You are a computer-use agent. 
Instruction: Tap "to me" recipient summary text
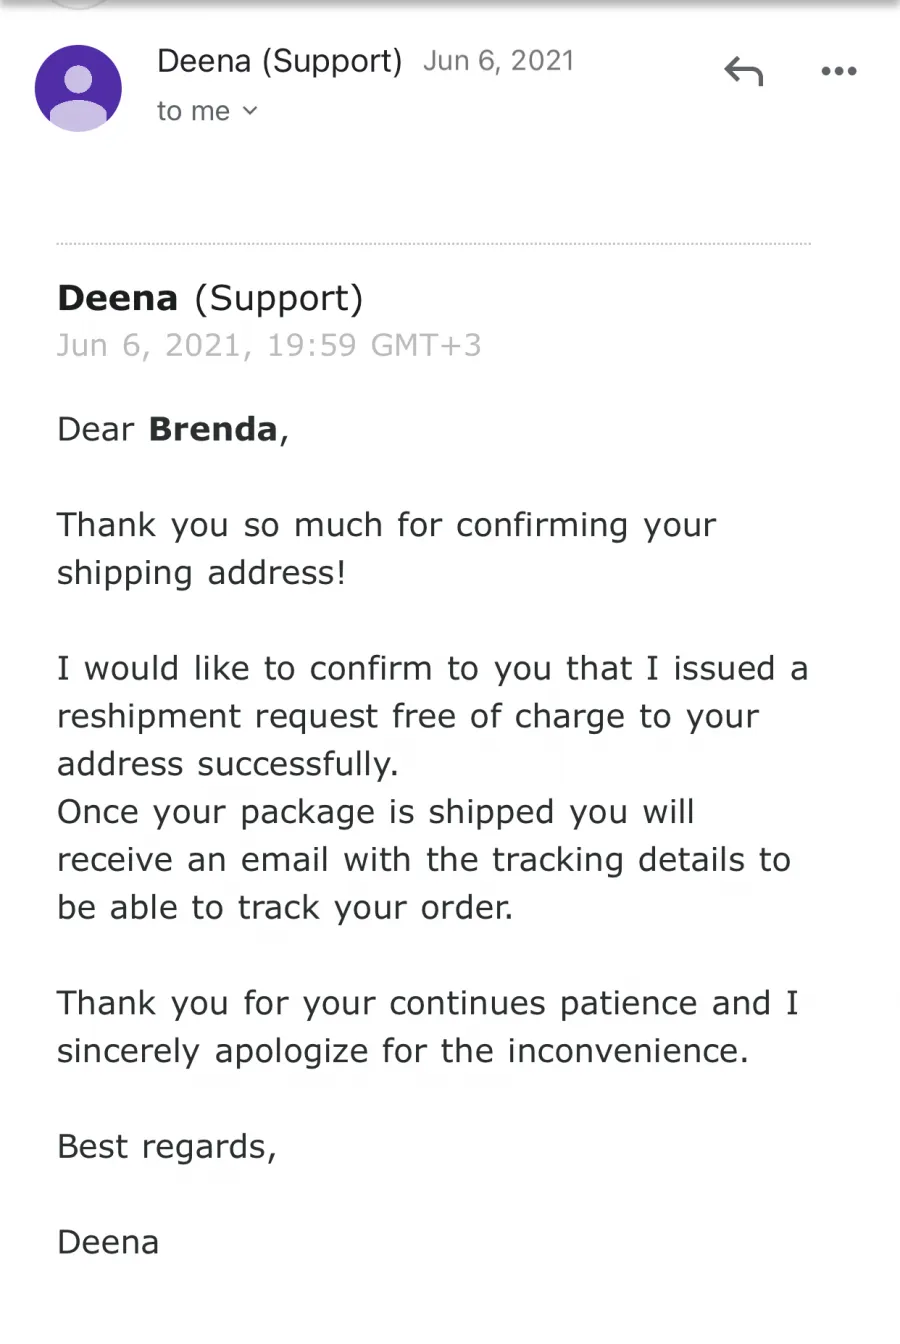[193, 111]
